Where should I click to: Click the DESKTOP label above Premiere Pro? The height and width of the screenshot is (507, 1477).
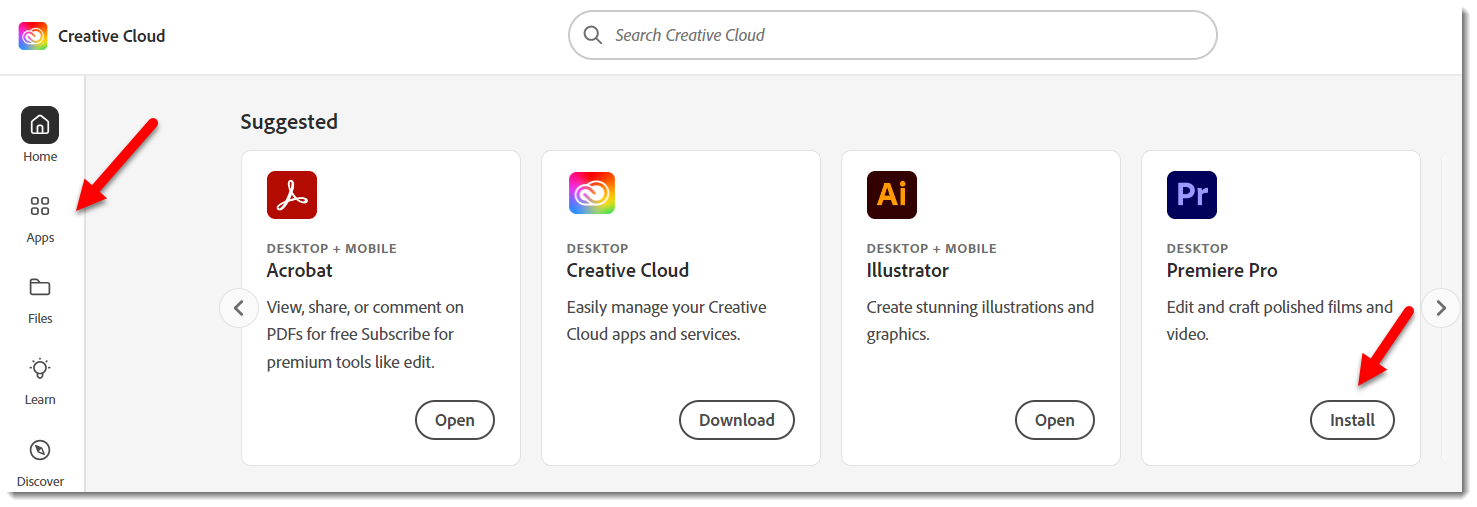click(1198, 248)
